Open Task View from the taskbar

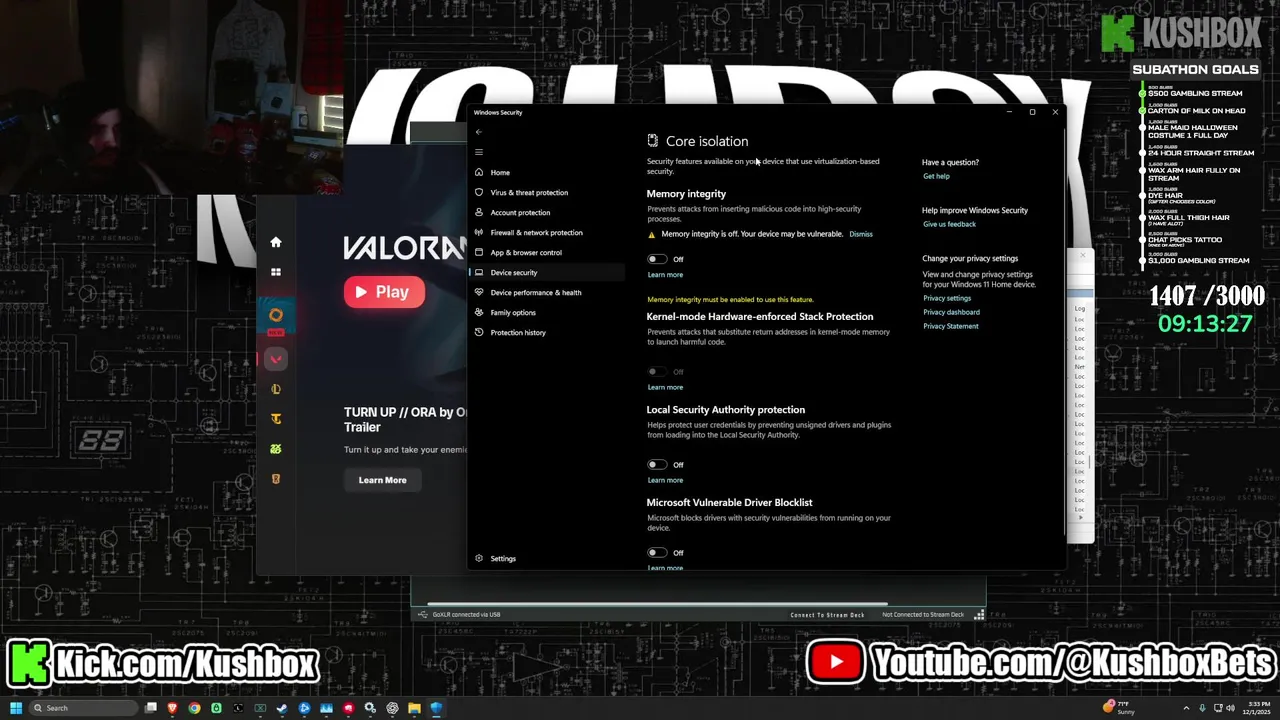point(151,708)
